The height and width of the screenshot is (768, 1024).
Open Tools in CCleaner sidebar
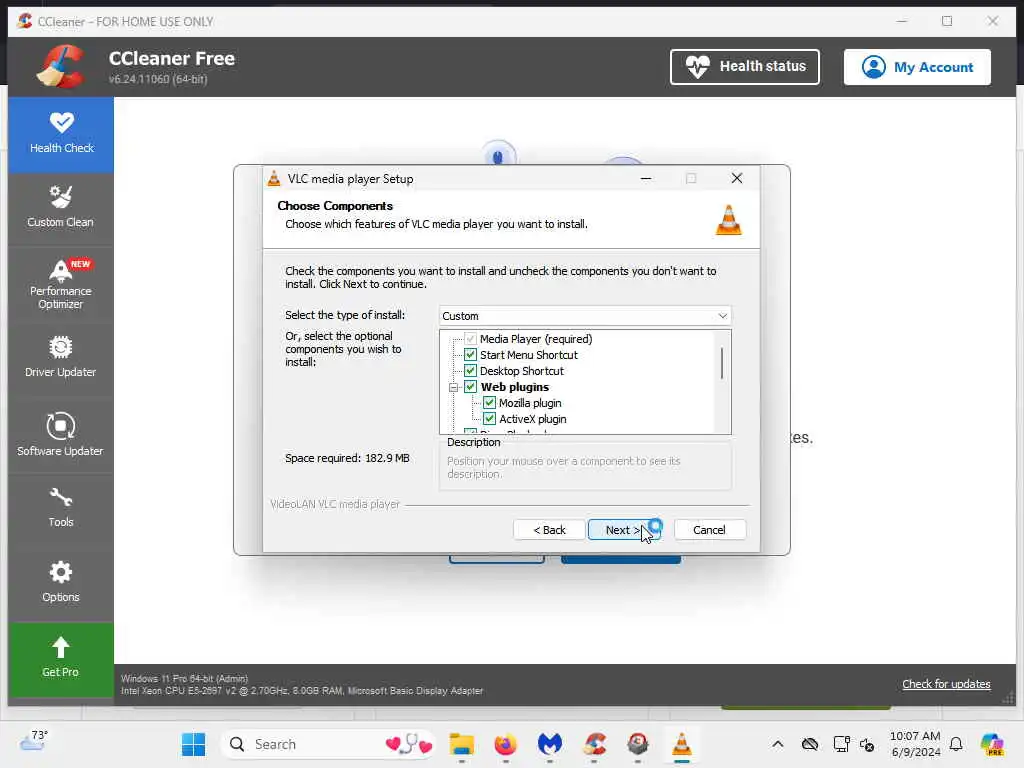coord(61,507)
